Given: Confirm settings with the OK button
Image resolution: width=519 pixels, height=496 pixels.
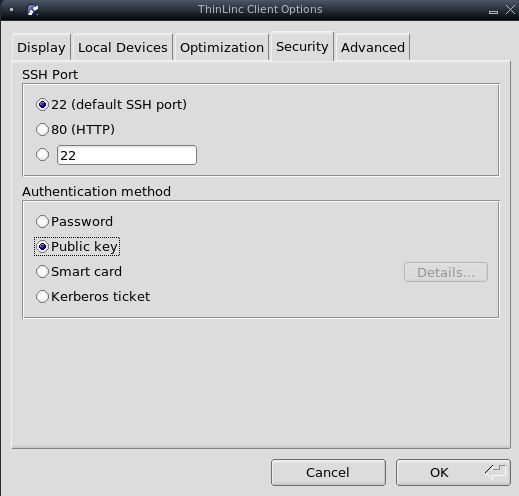Looking at the screenshot, I should (x=453, y=472).
